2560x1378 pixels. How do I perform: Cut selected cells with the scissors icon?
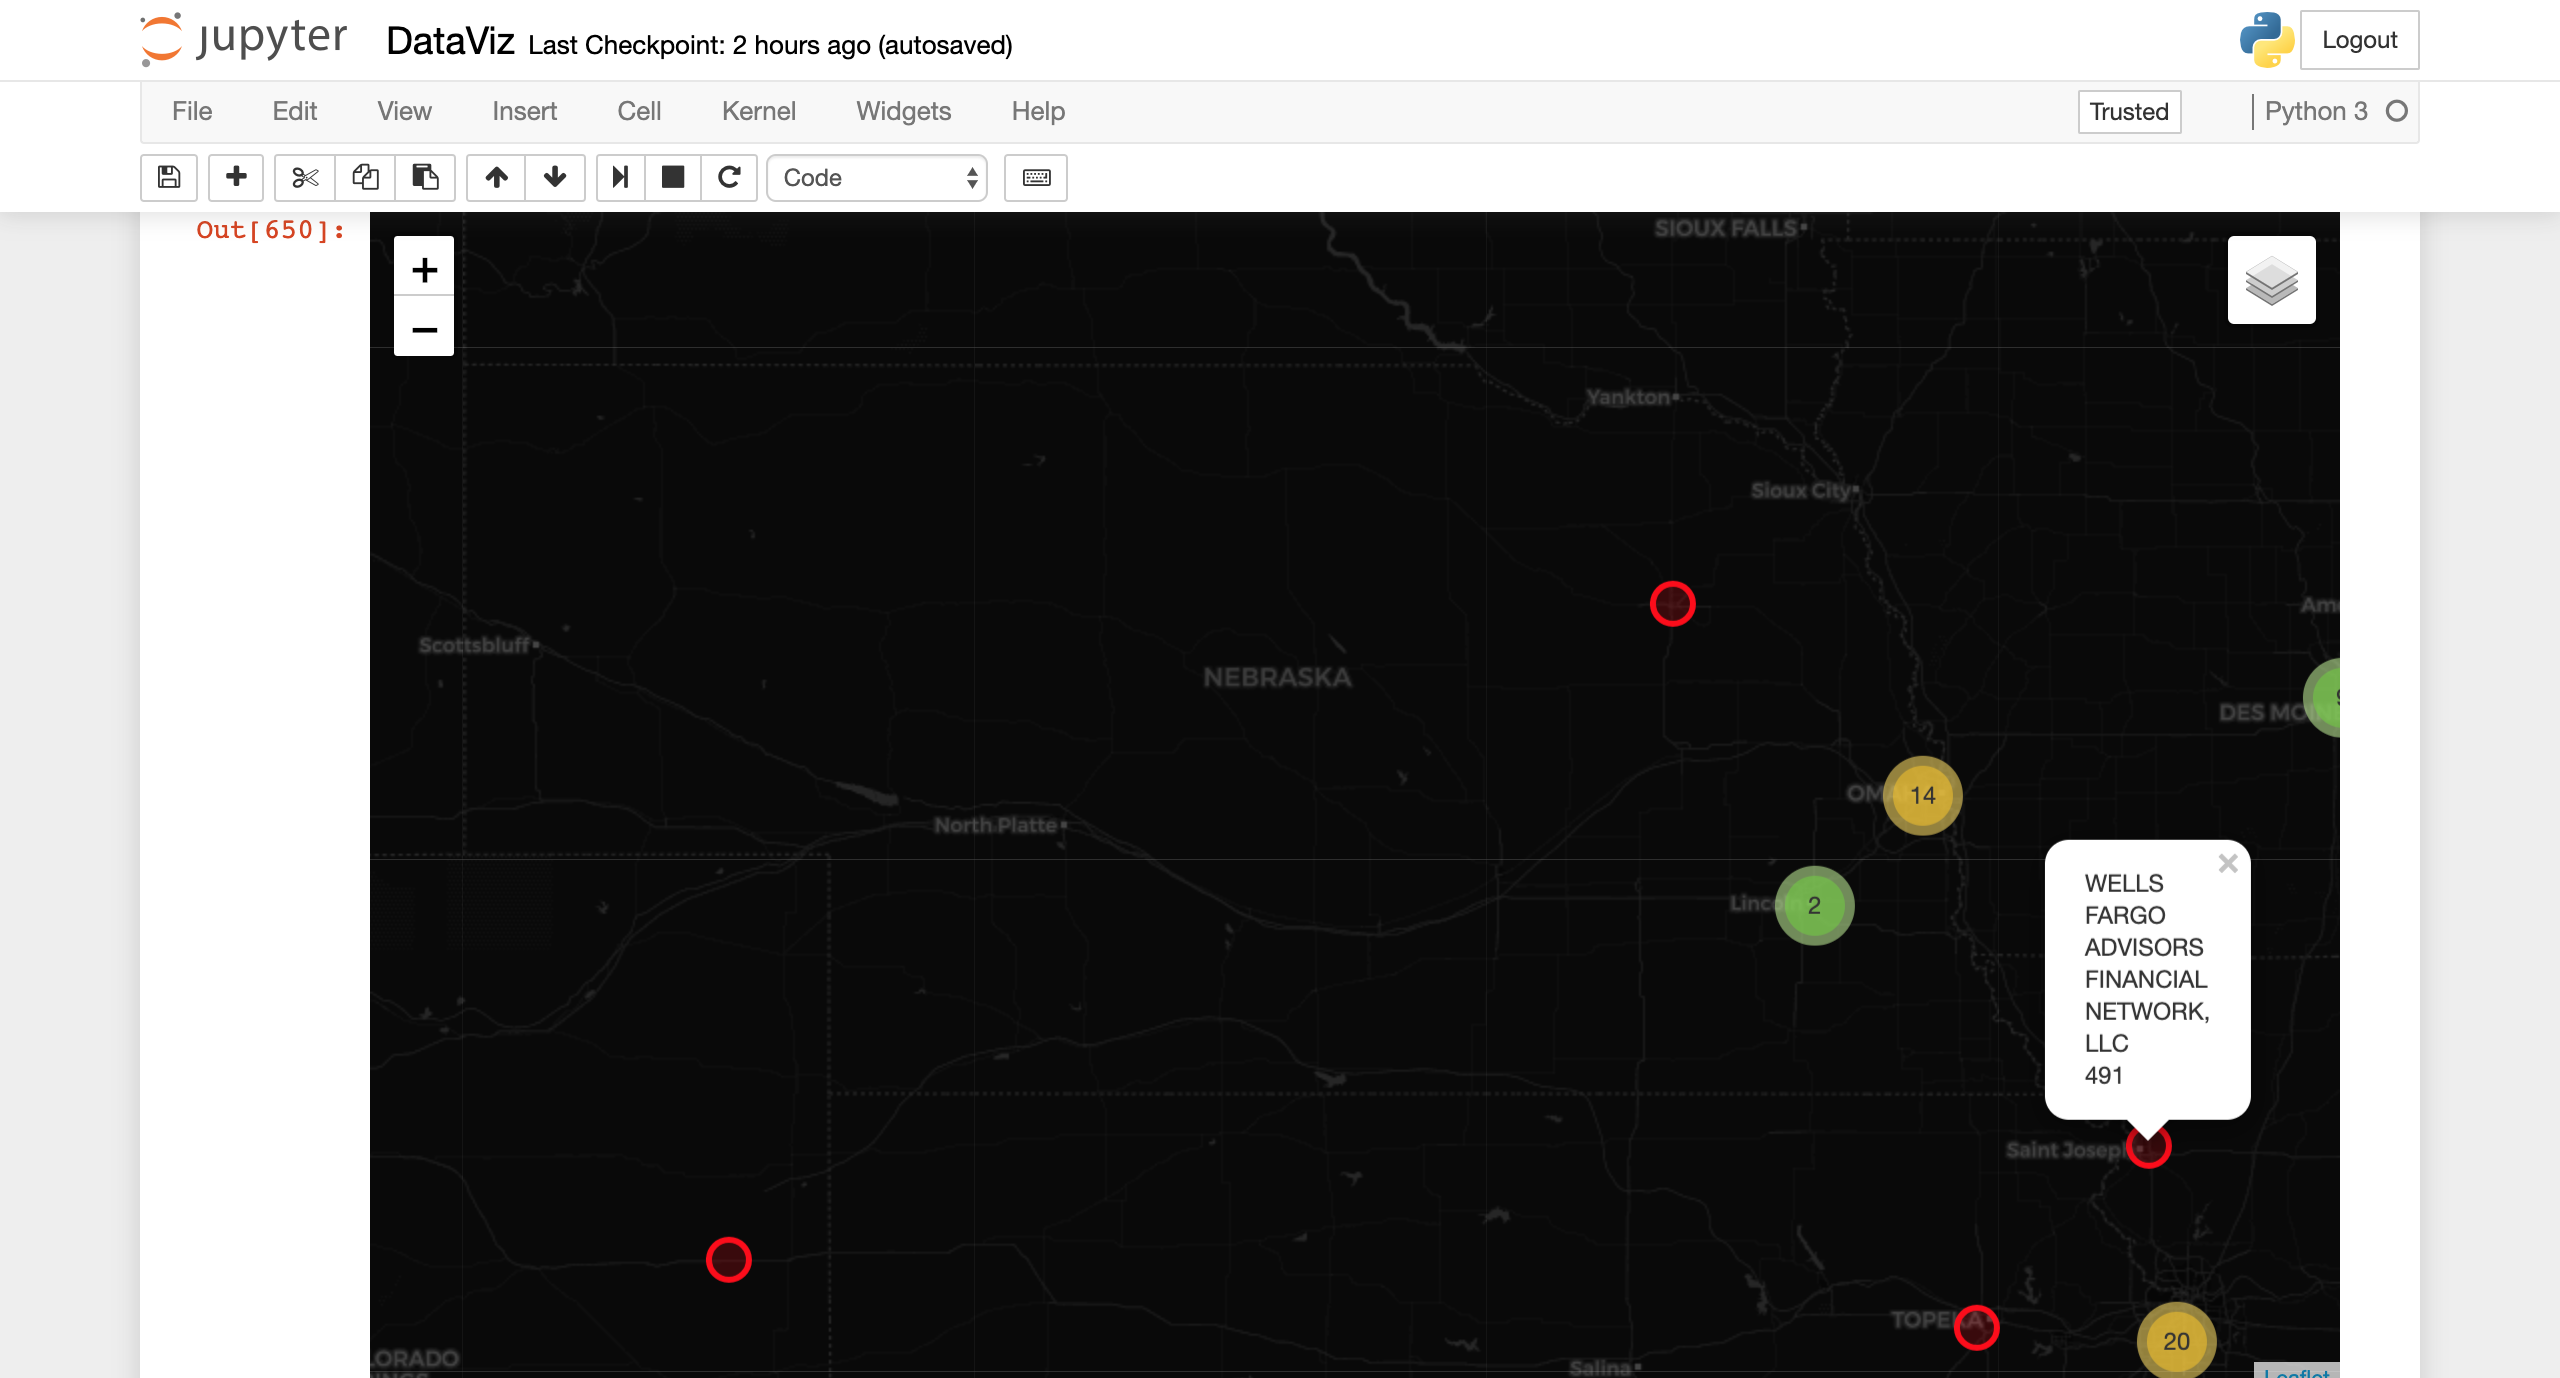[x=305, y=177]
